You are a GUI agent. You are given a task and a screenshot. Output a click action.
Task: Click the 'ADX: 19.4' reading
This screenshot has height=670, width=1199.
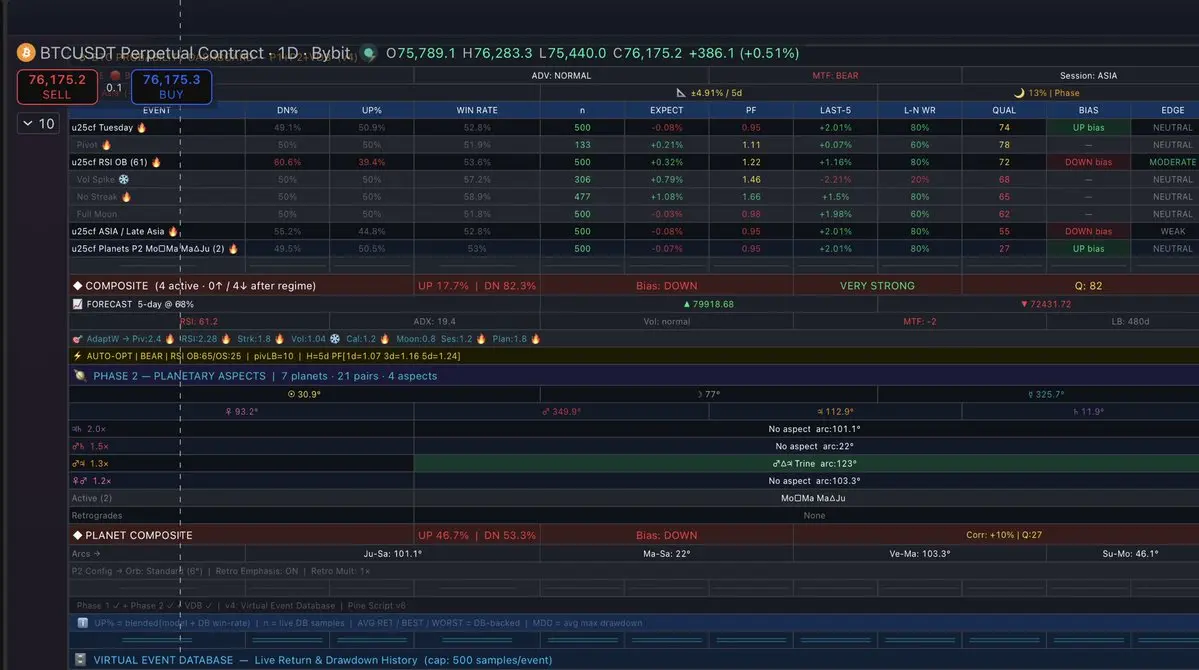434,321
